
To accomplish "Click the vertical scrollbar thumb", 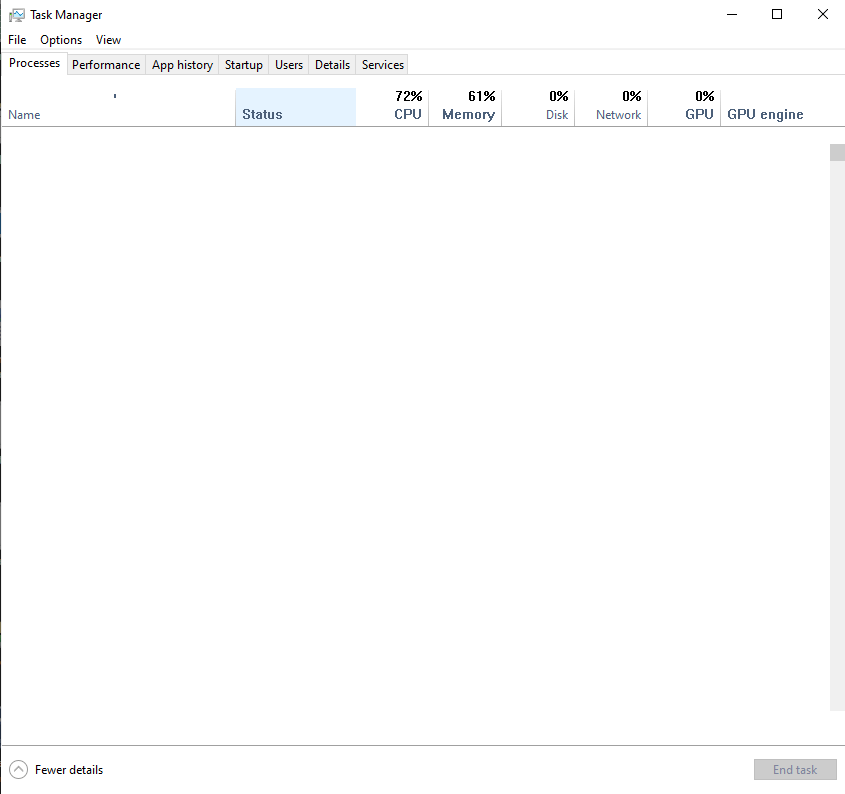I will tap(837, 153).
